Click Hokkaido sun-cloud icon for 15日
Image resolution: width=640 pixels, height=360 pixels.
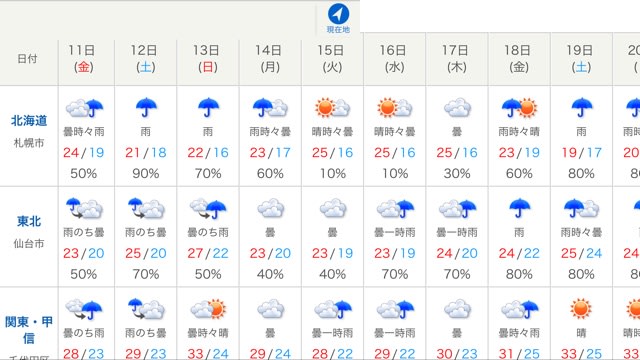tap(332, 108)
